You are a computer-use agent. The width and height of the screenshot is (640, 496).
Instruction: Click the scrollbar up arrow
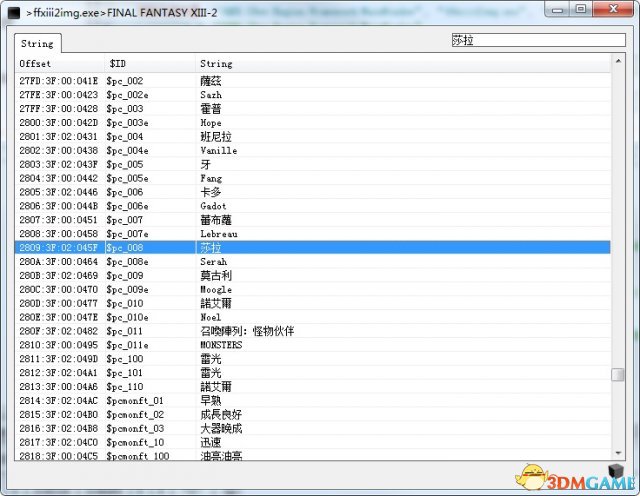click(x=618, y=61)
